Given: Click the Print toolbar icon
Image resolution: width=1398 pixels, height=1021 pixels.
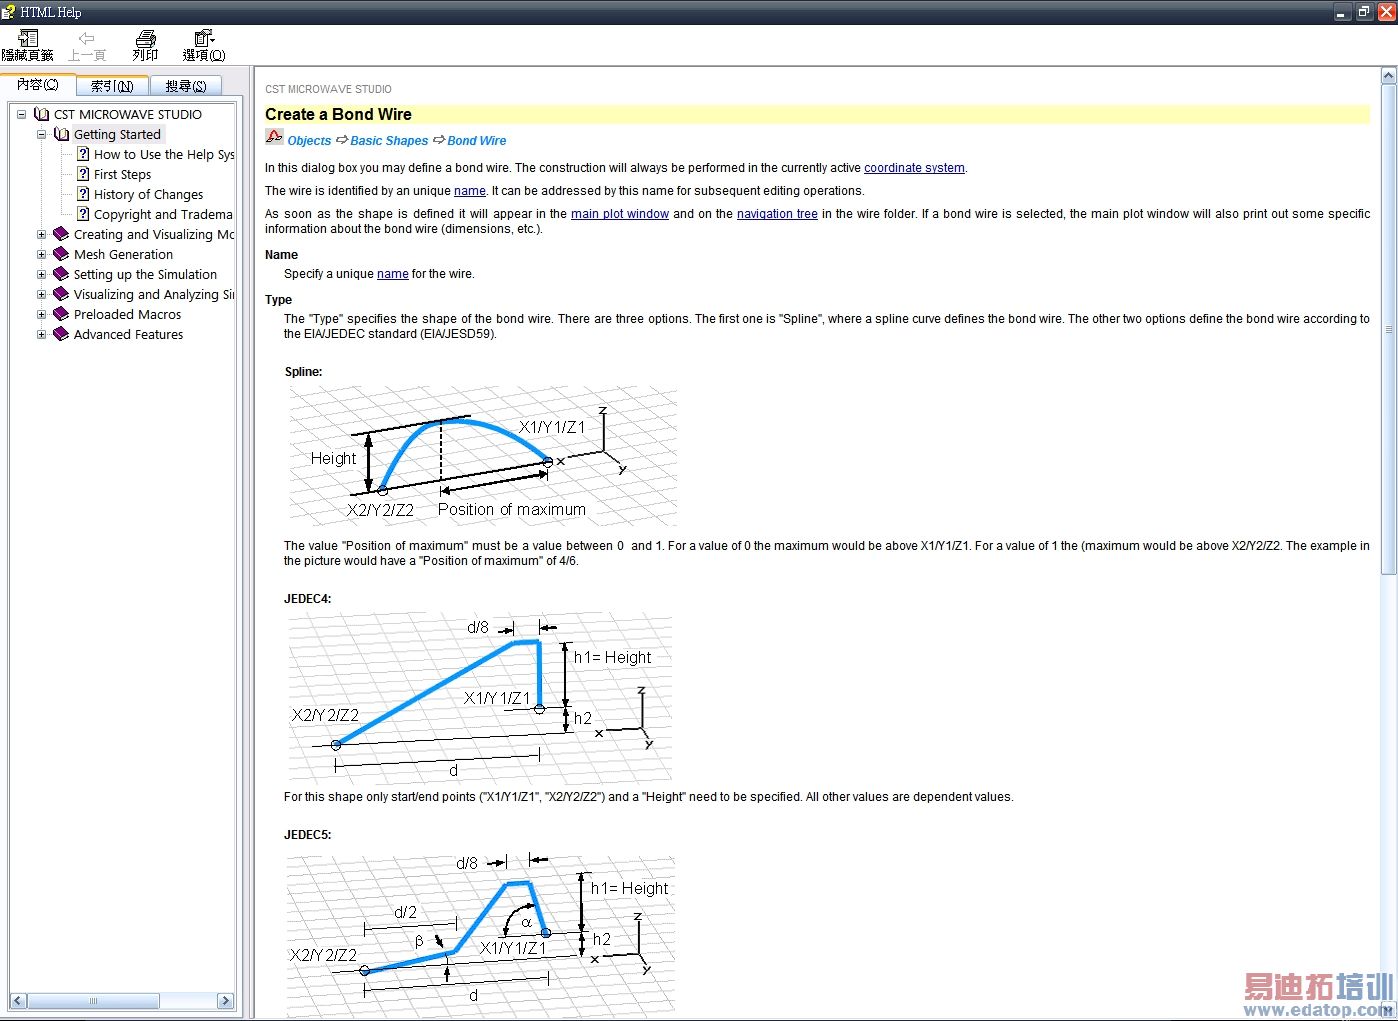Looking at the screenshot, I should point(146,38).
